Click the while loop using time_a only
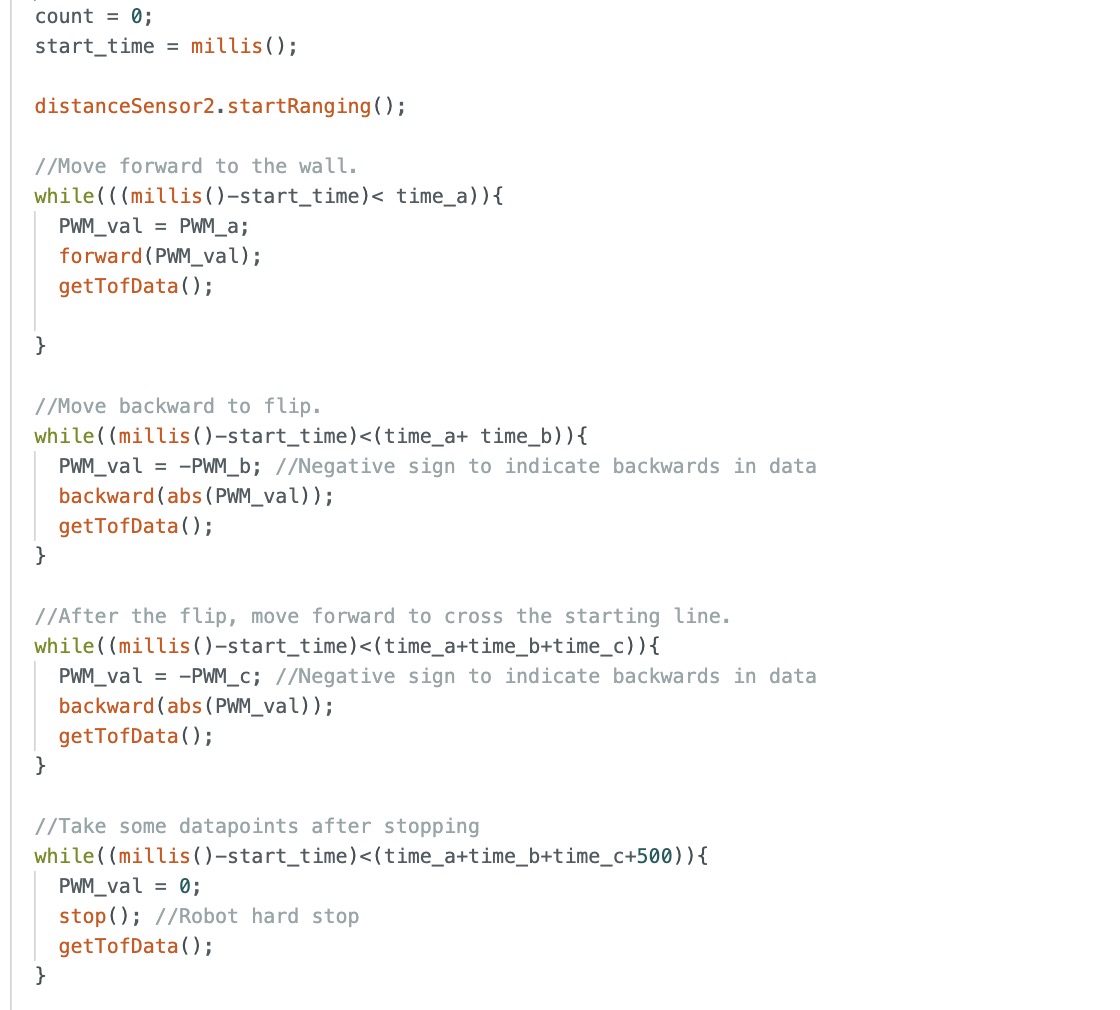 [269, 196]
